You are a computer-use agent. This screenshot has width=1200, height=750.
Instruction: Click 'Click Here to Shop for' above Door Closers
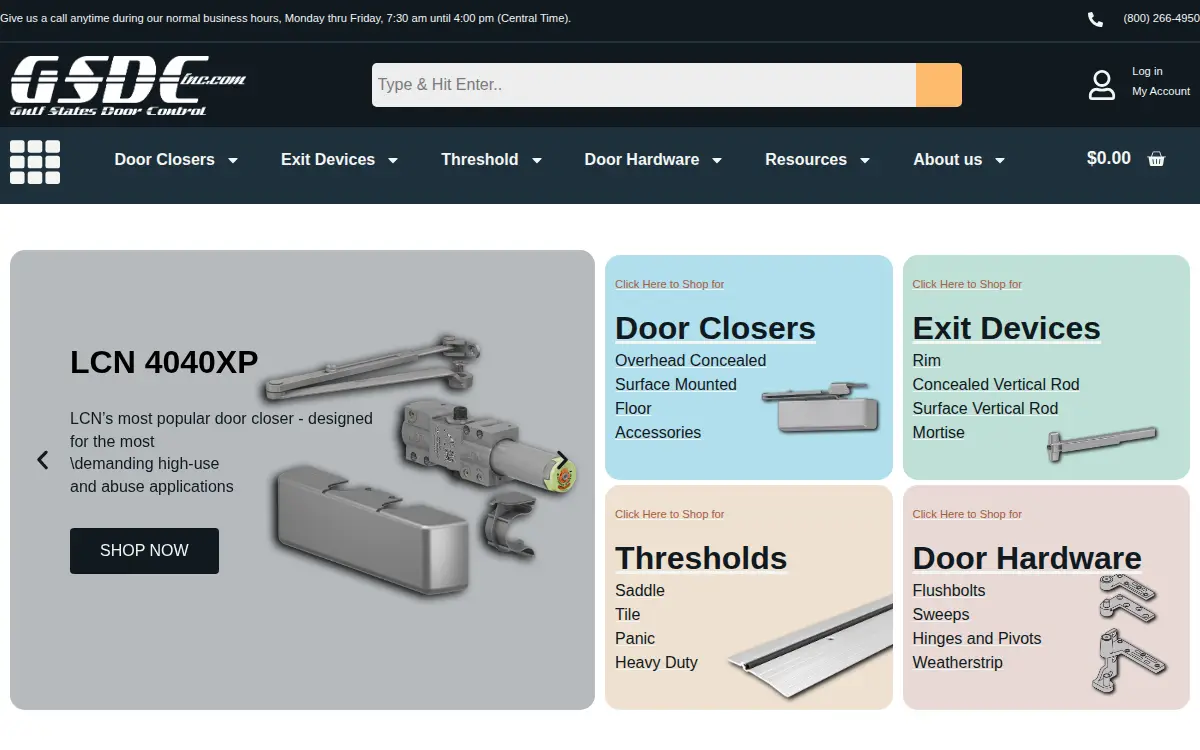tap(669, 284)
